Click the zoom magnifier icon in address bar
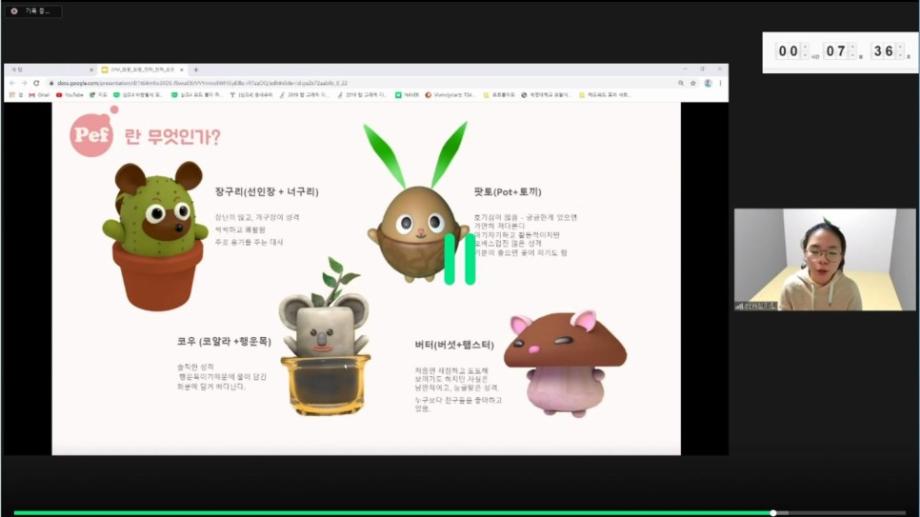Viewport: 920px width, 517px height. pos(681,83)
